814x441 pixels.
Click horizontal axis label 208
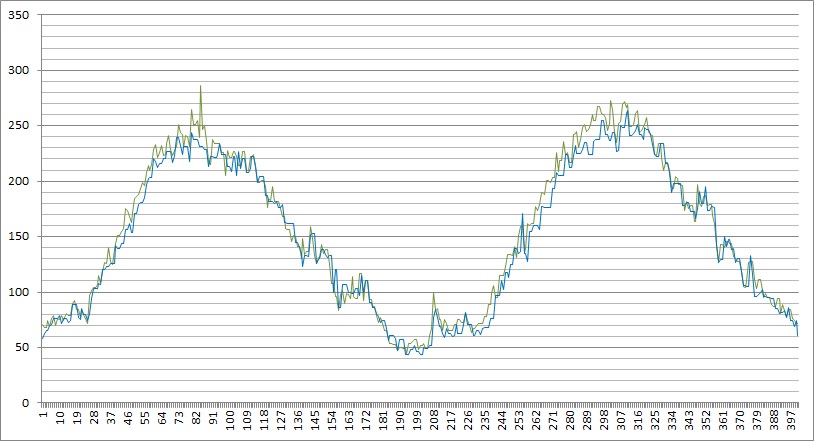[x=434, y=421]
